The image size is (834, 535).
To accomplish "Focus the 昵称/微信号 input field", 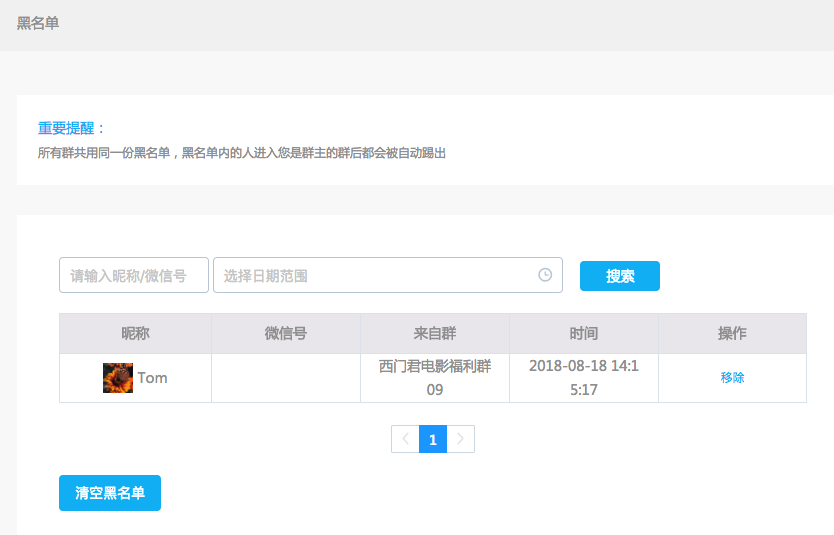I will (134, 275).
